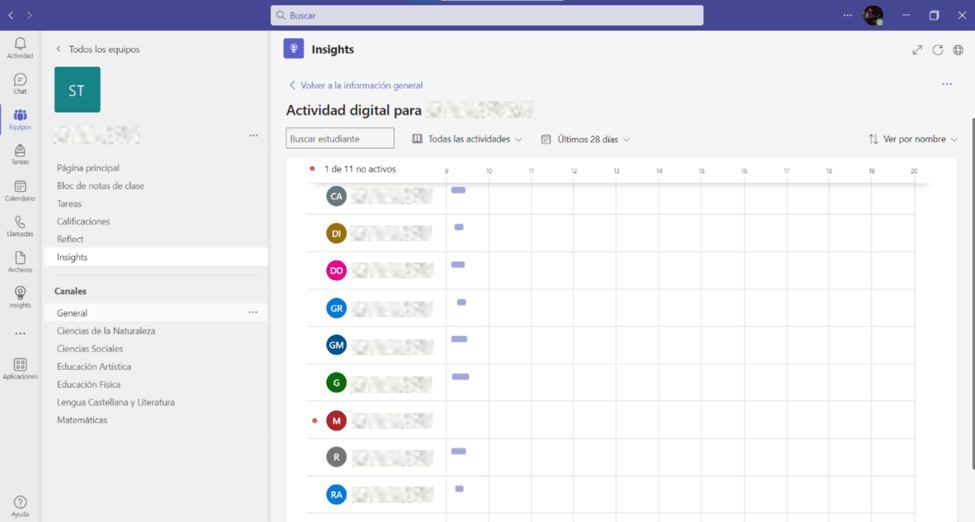
Task: Open the Llamadas phone icon
Action: point(20,226)
